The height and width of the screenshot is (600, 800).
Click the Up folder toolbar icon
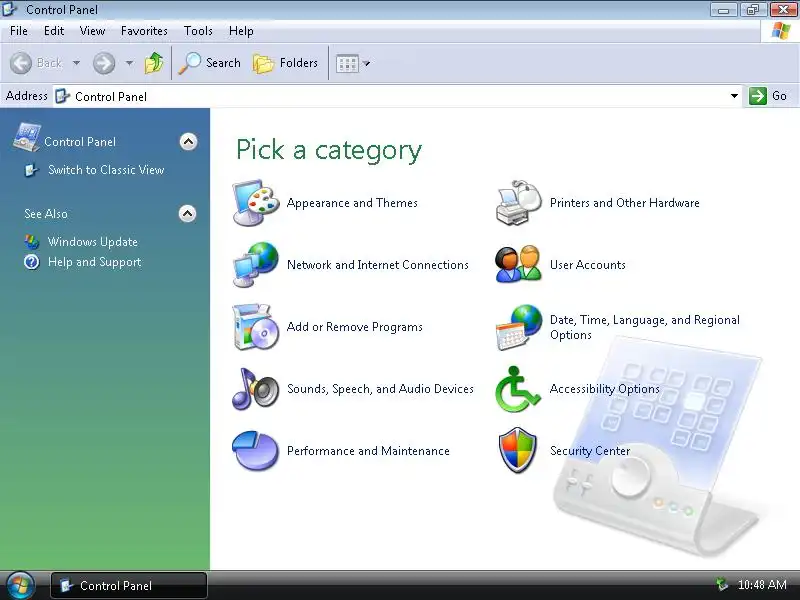[x=154, y=63]
